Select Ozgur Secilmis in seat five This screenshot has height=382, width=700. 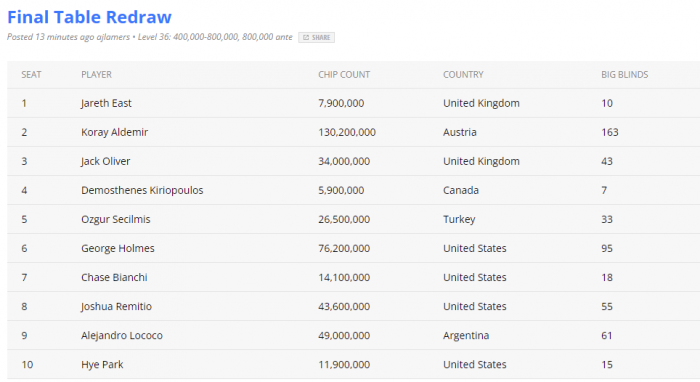(116, 219)
